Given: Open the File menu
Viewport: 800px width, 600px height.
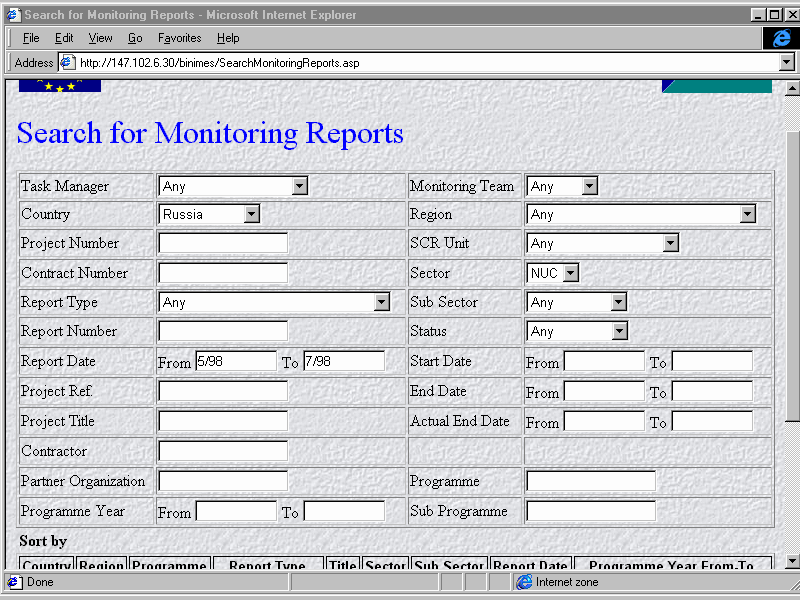Looking at the screenshot, I should tap(31, 38).
